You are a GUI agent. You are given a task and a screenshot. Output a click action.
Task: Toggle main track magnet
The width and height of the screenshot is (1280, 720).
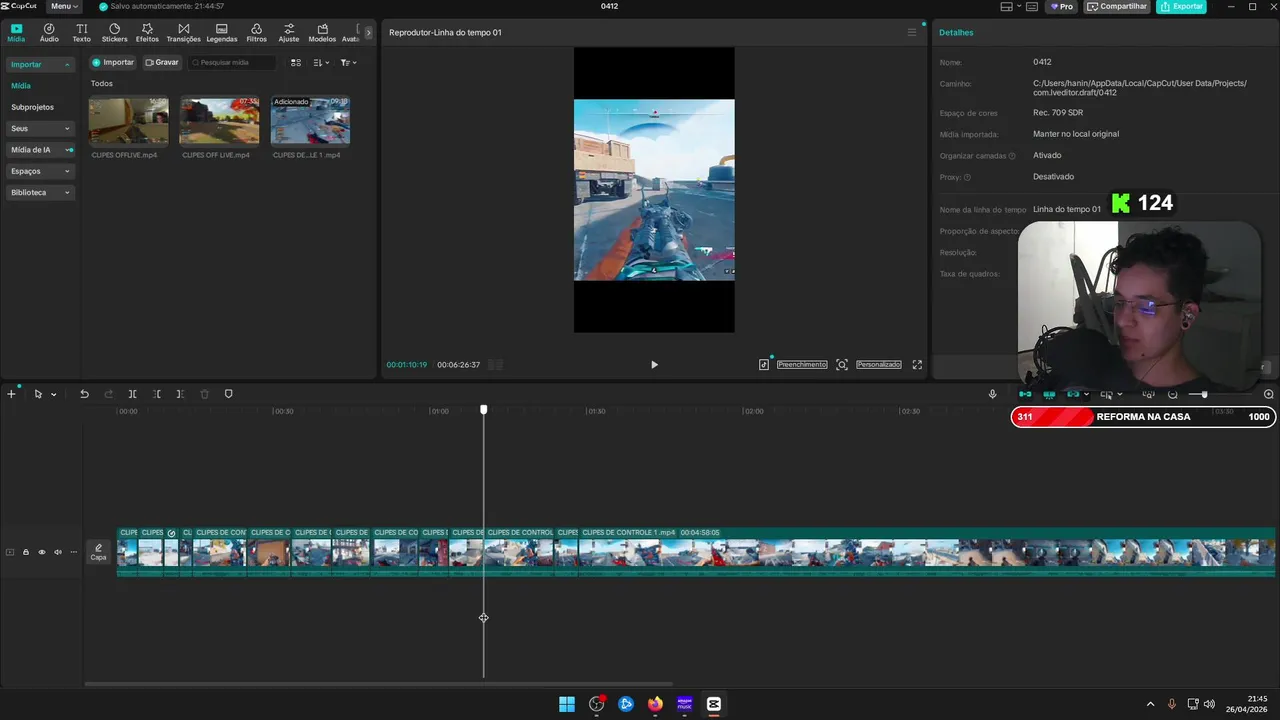(x=1025, y=394)
